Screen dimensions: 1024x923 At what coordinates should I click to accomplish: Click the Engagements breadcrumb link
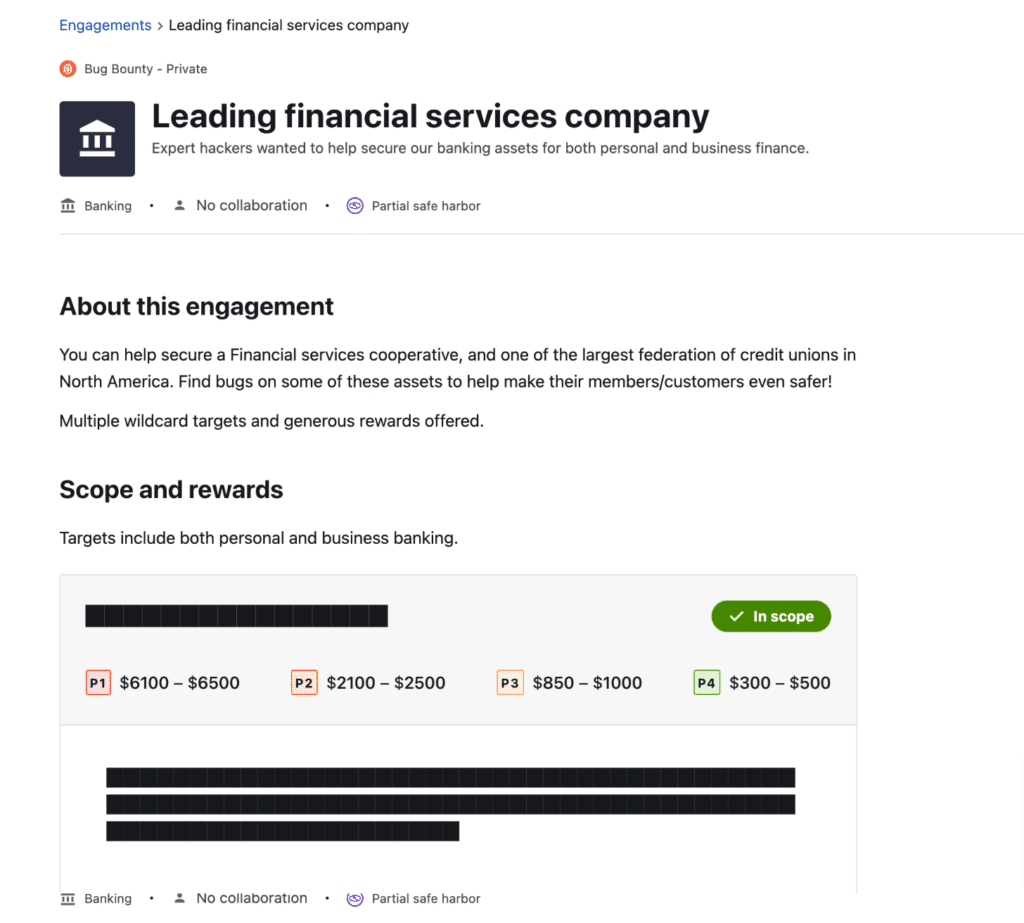click(x=105, y=25)
